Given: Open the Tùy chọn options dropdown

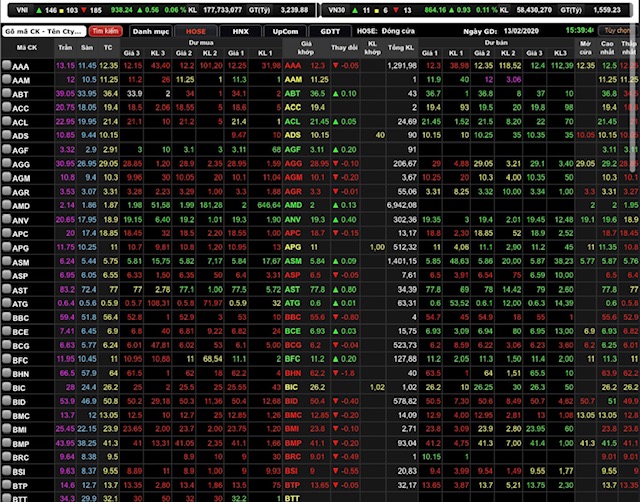Looking at the screenshot, I should (x=619, y=31).
